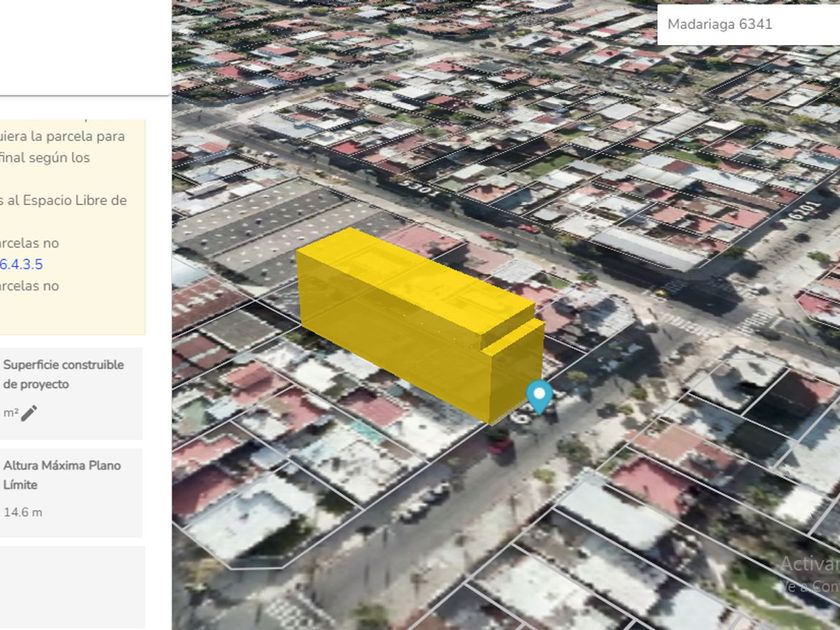
Task: Click the Altura Máxima Plano Límite heading
Action: [62, 475]
